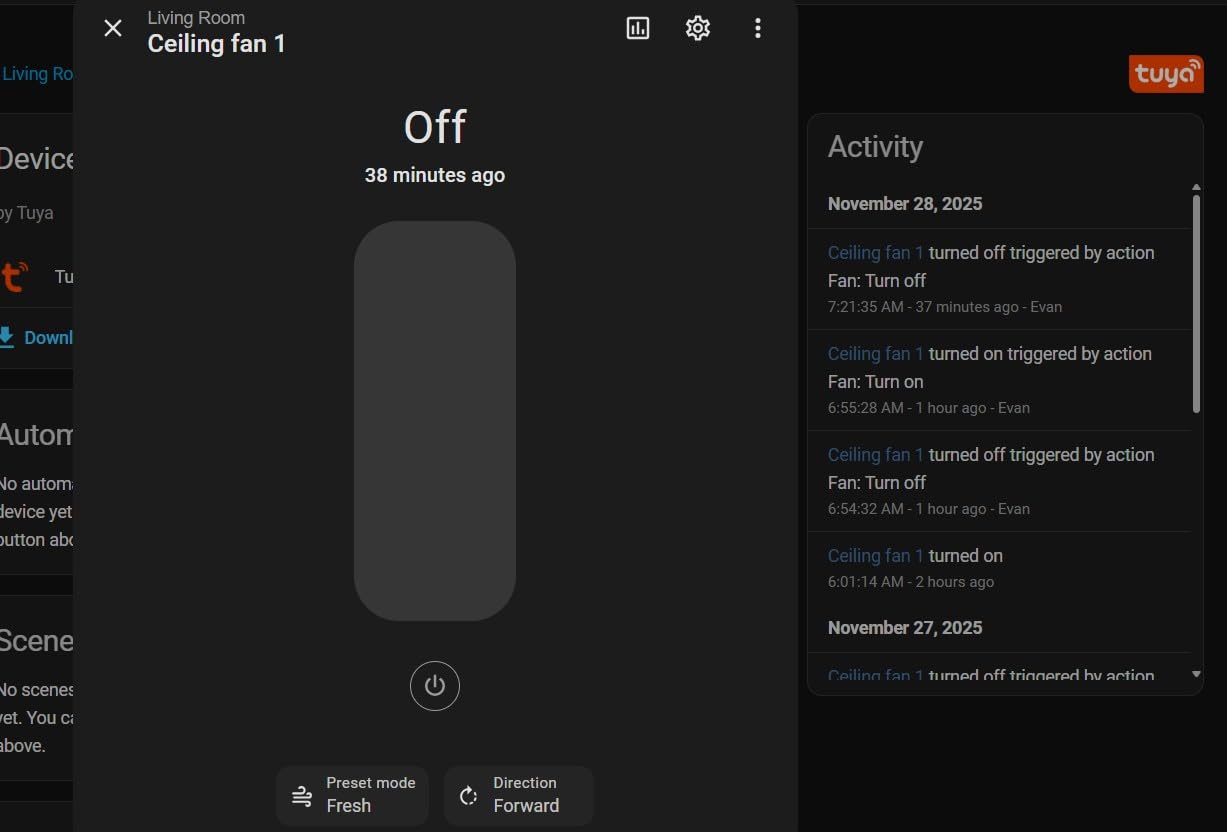Click the Activity panel scrollbar thumb
Screen dimensions: 1227x832
[1196, 303]
